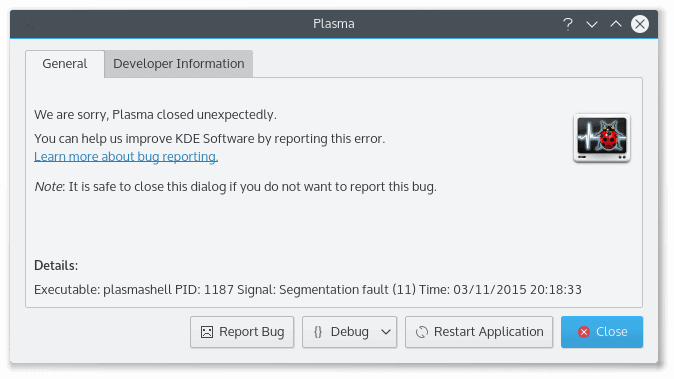Viewport: 674px width, 379px height.
Task: Dismiss dialog with the blue Close button
Action: 602,332
